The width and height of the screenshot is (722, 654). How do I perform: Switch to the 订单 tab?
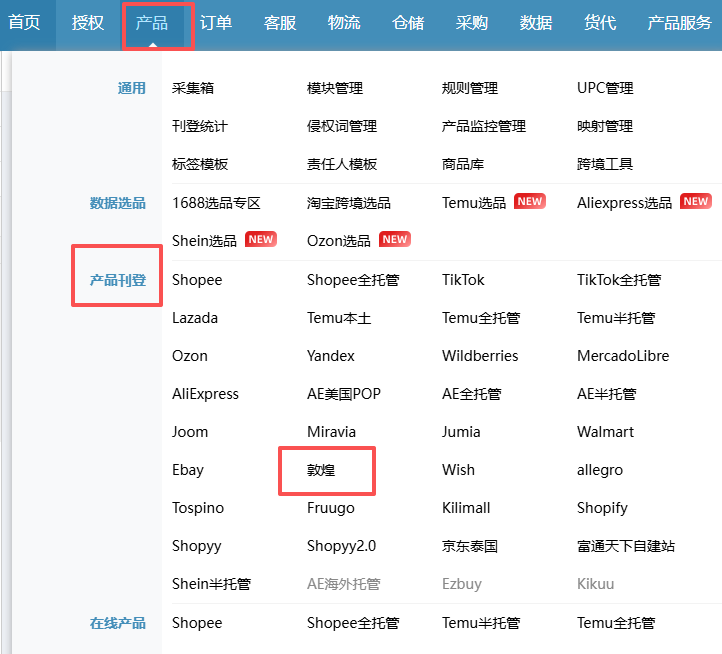pyautogui.click(x=215, y=22)
